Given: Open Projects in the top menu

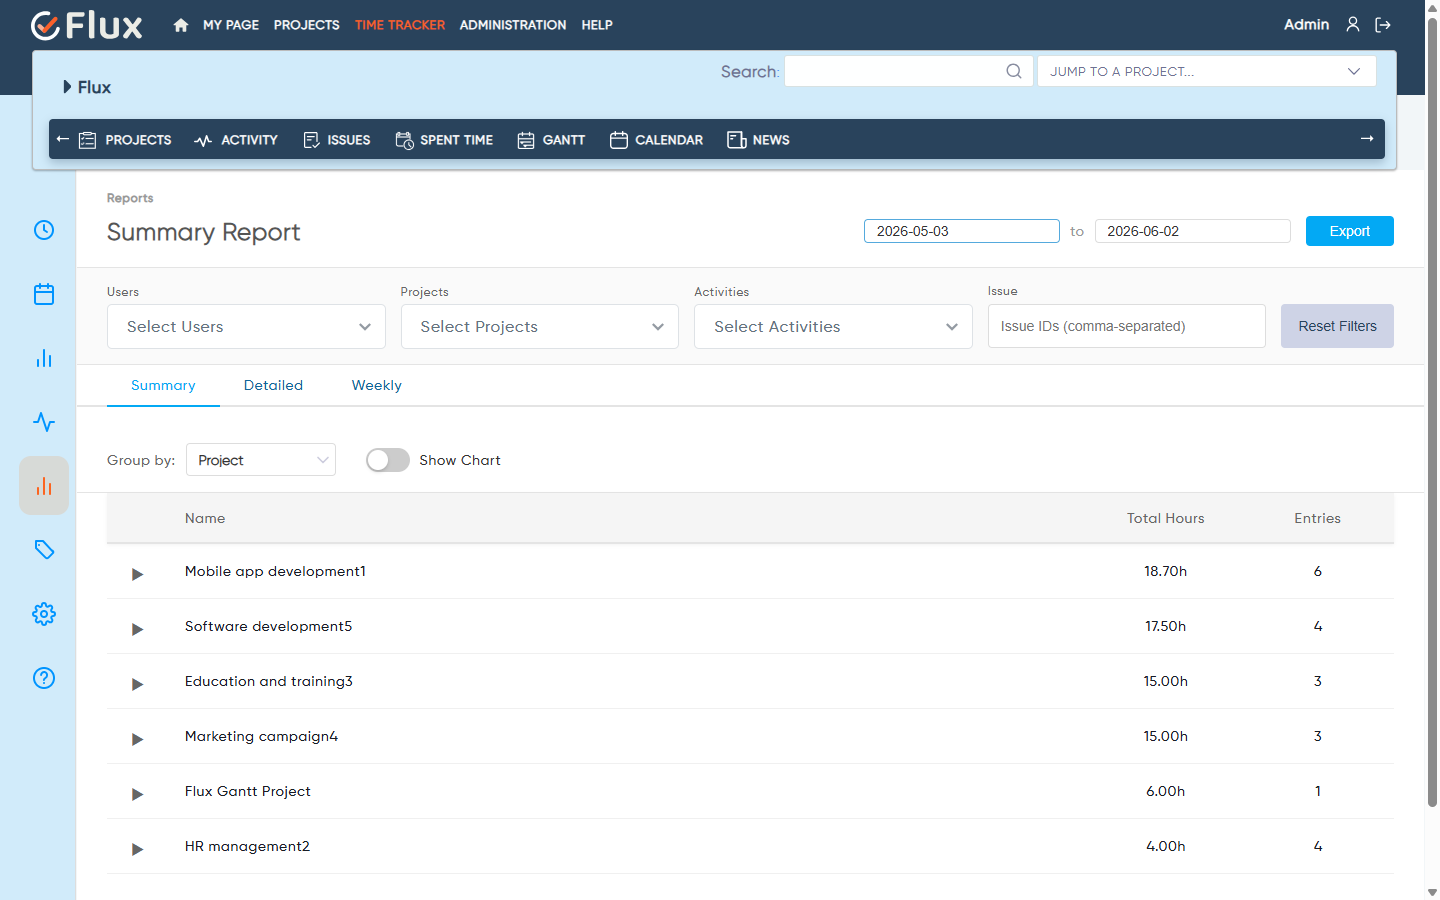Looking at the screenshot, I should click(307, 25).
